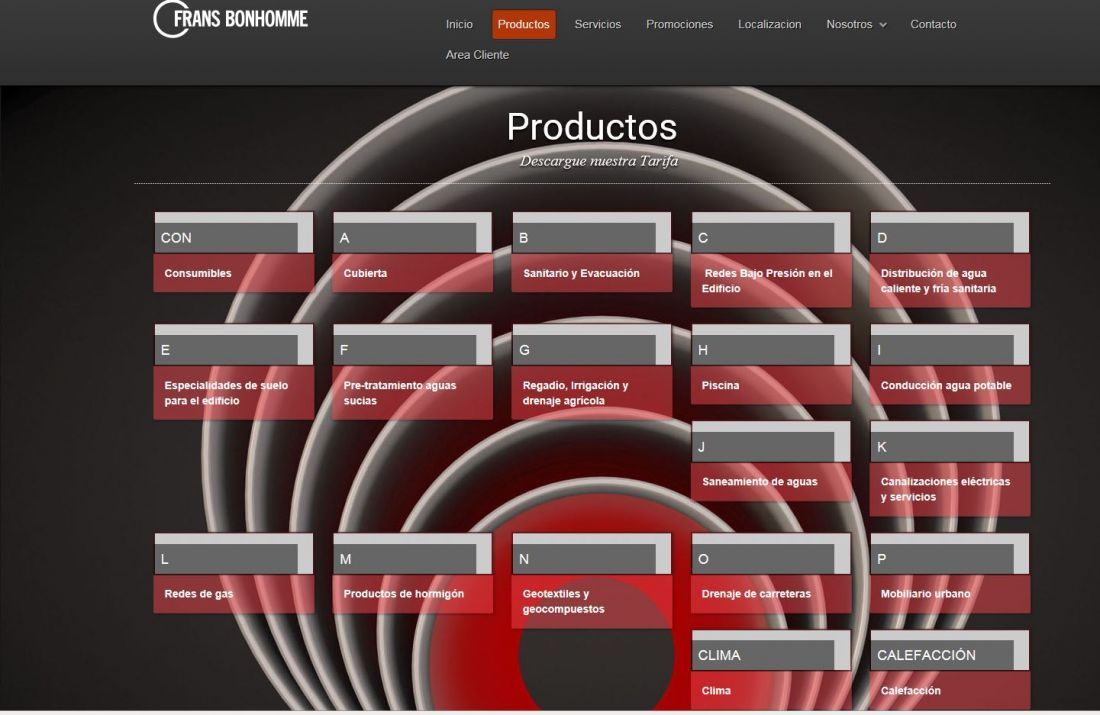Open the Calefacción category label

point(950,690)
